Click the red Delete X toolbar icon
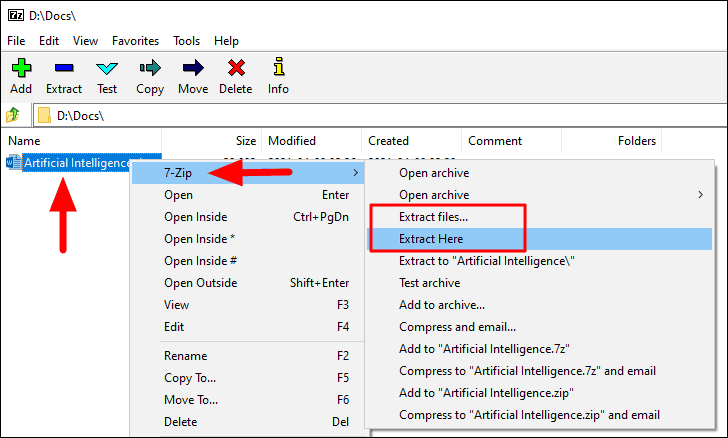This screenshot has height=438, width=728. pos(236,68)
